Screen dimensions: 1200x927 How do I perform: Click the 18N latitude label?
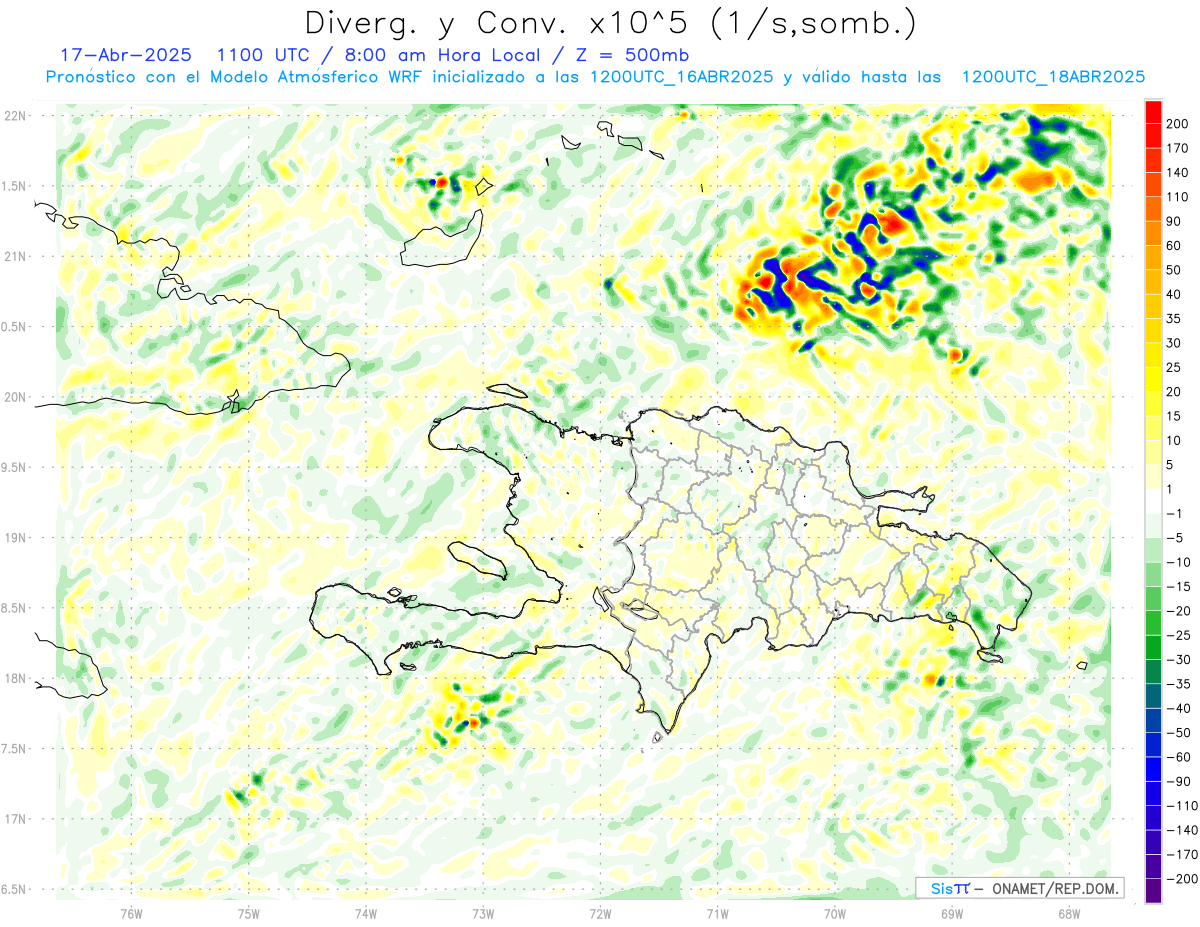coord(15,678)
